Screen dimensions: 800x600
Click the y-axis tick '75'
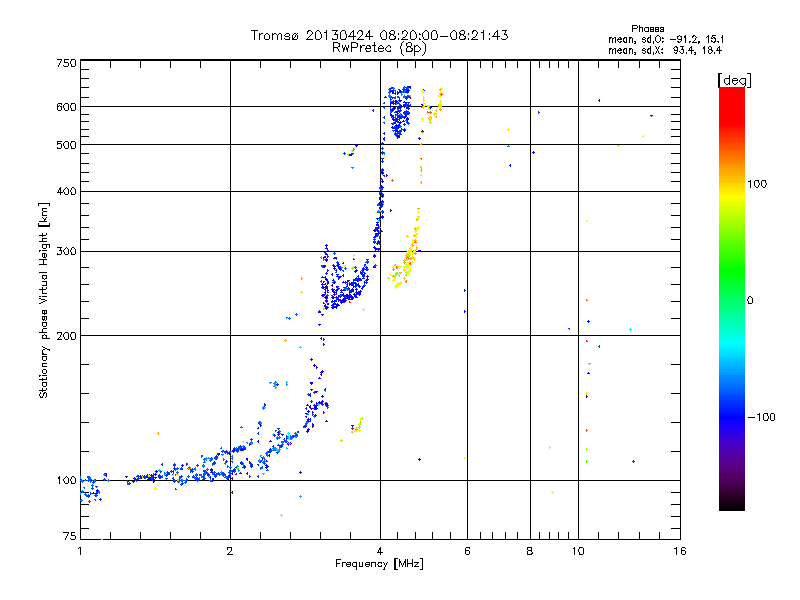tap(69, 536)
